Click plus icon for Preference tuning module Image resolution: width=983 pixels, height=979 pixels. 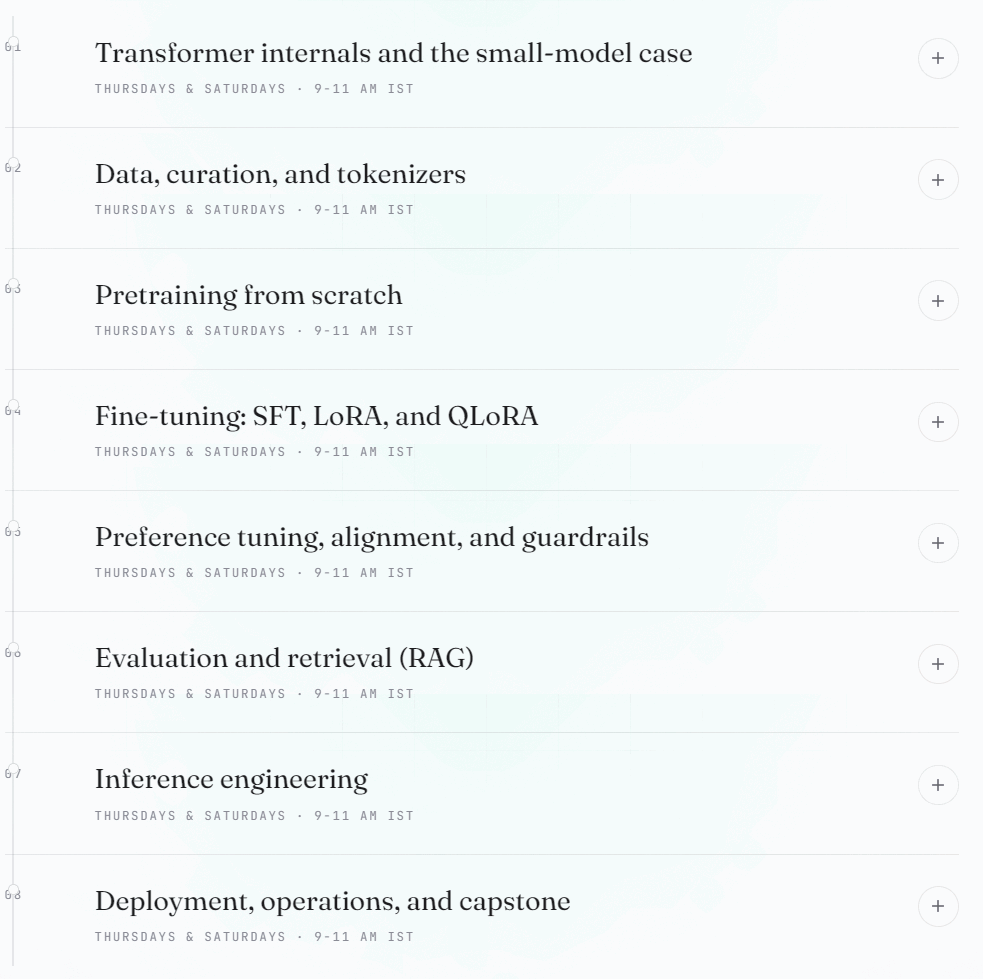(938, 543)
